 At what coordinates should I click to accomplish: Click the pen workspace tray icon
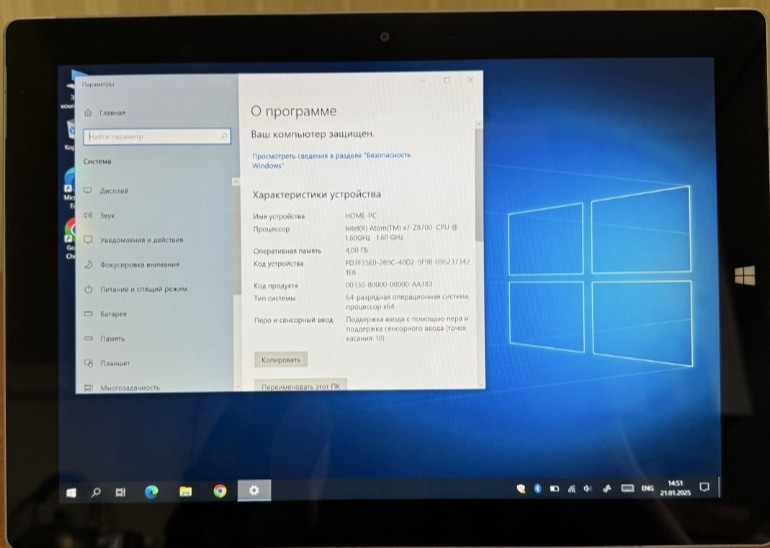pyautogui.click(x=607, y=489)
